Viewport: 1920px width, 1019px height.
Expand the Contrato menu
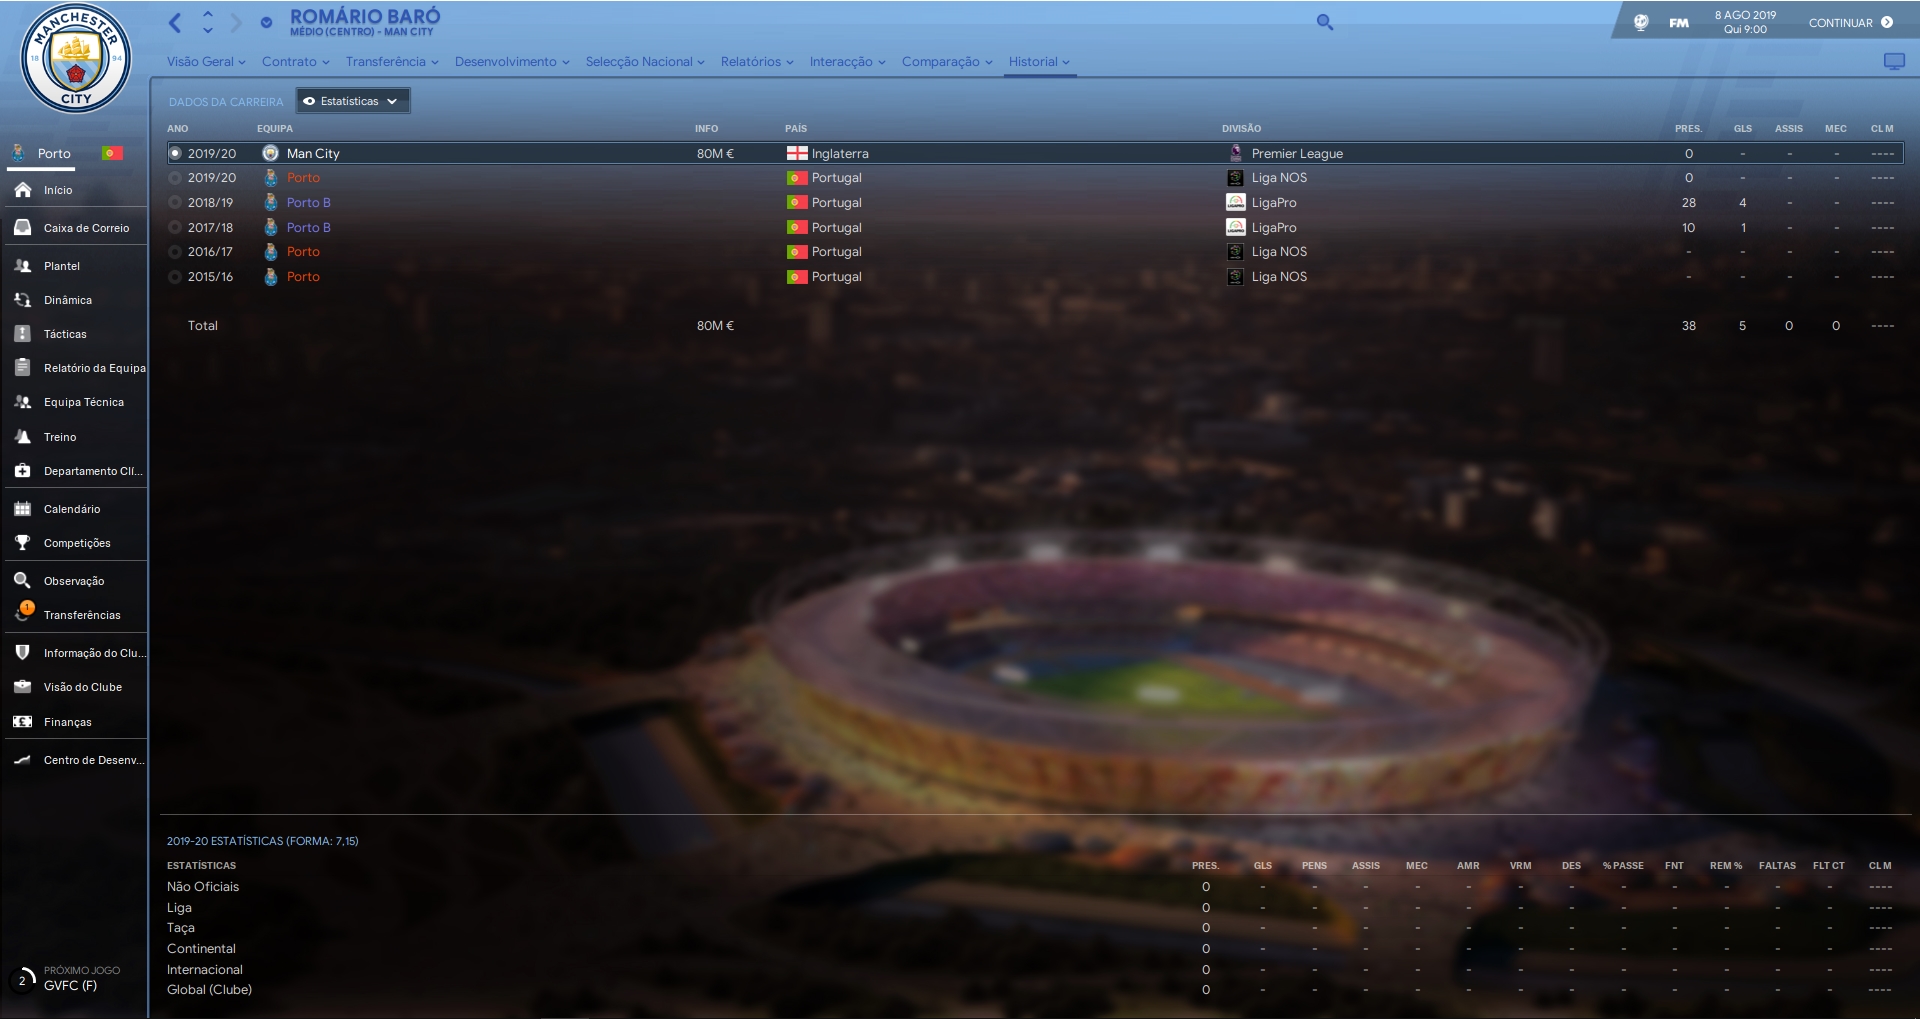(x=295, y=62)
